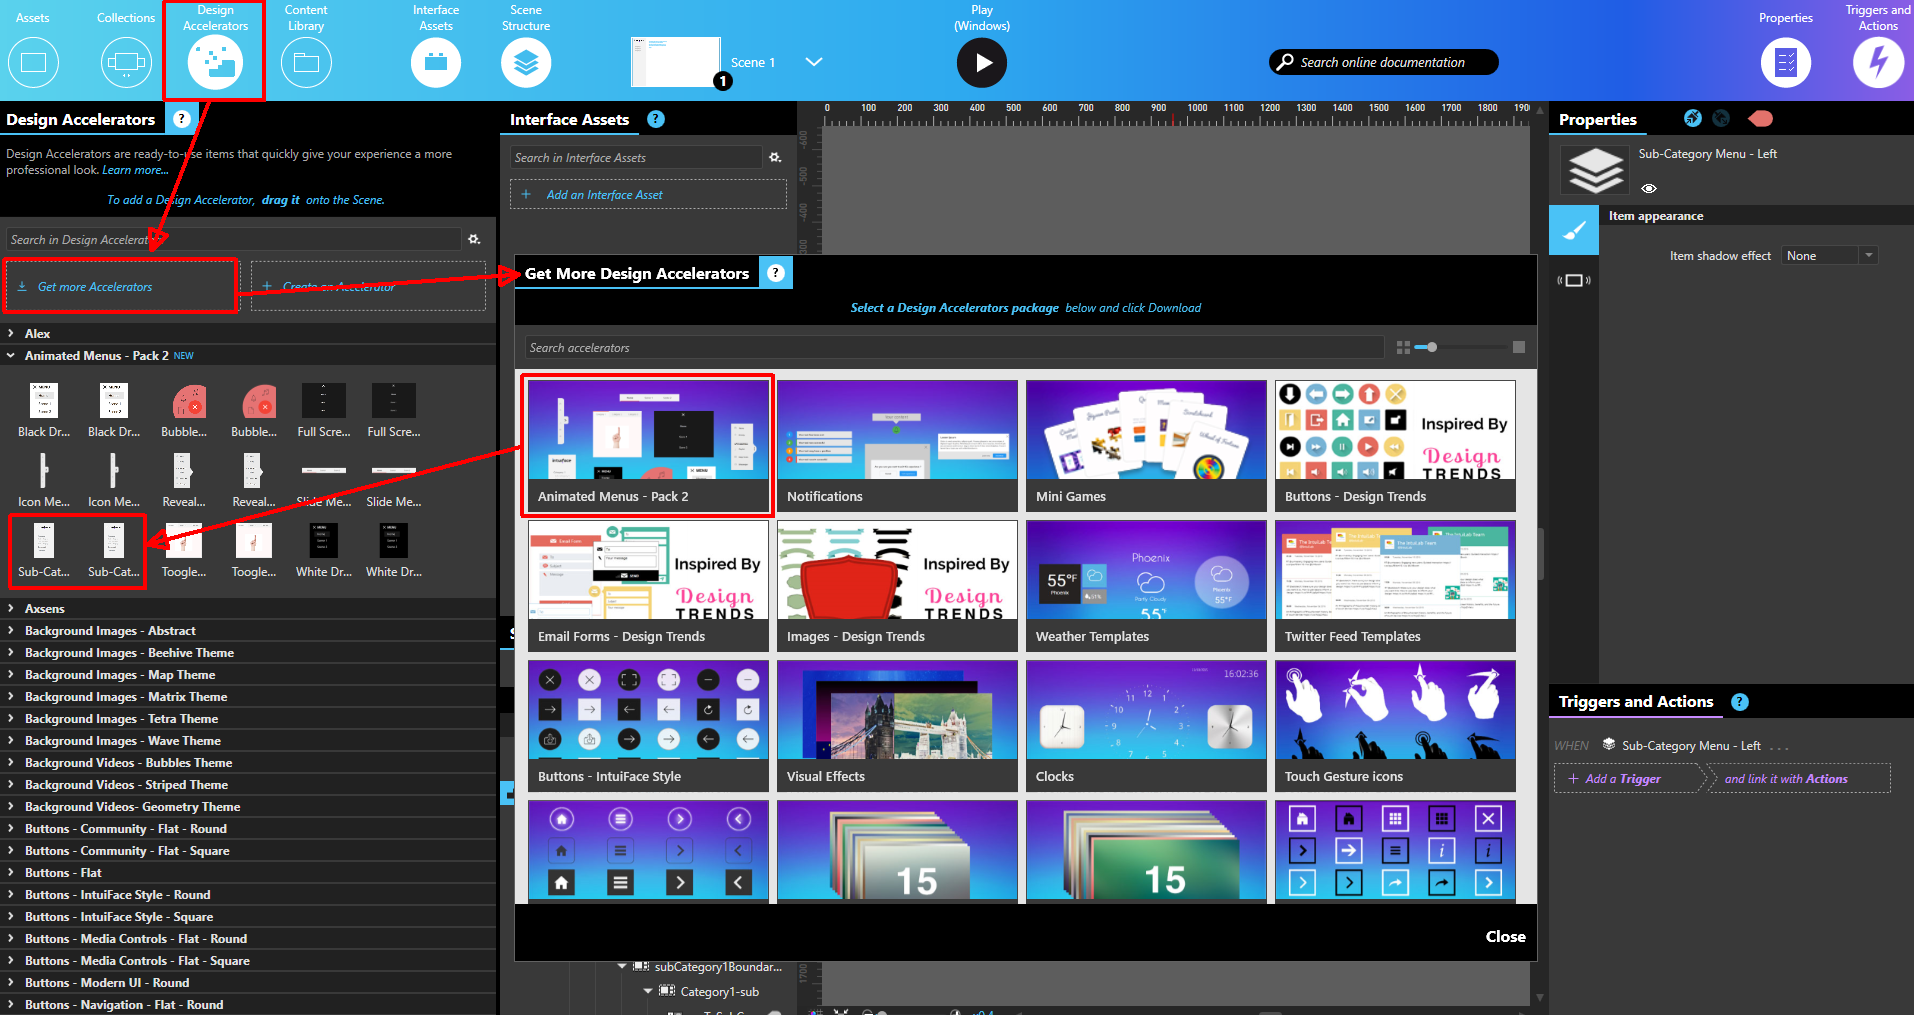Toggle visibility eye for Sub-Category Menu - Left
Screen dimensions: 1914x1015
[x=1649, y=188]
